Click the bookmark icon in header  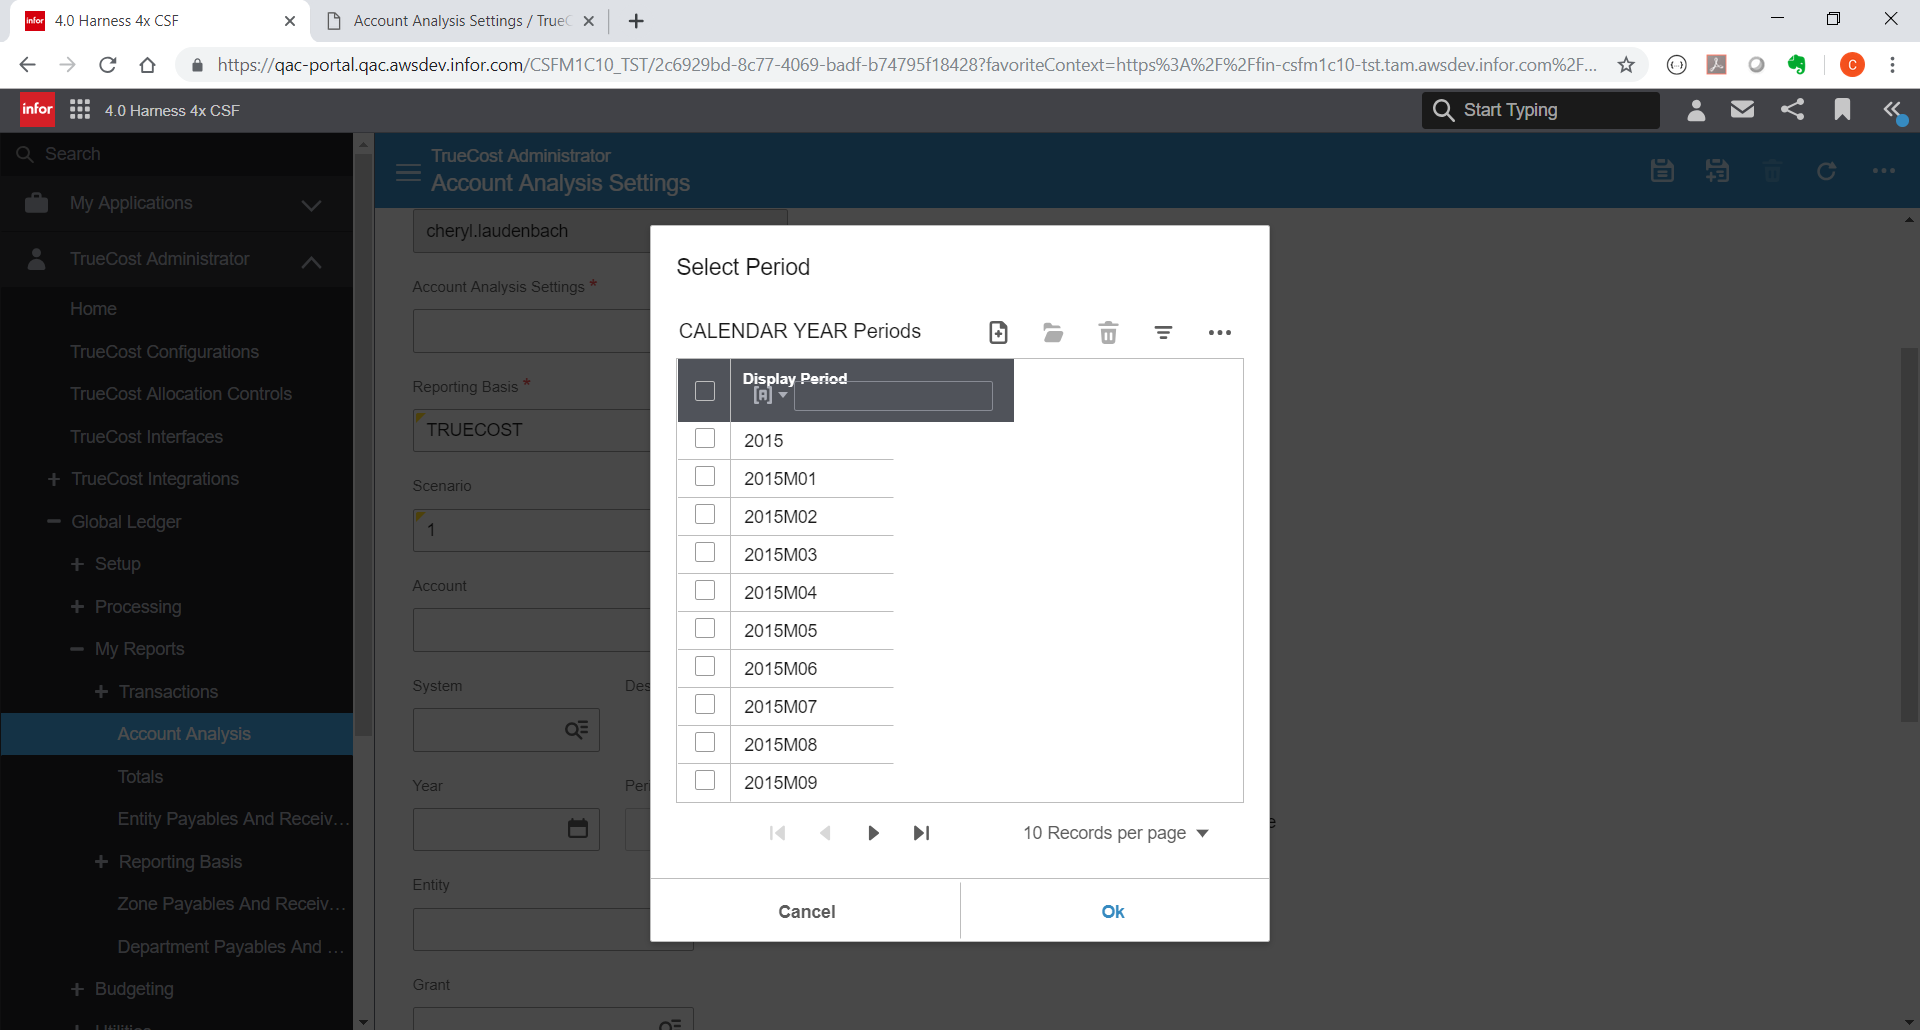1842,110
